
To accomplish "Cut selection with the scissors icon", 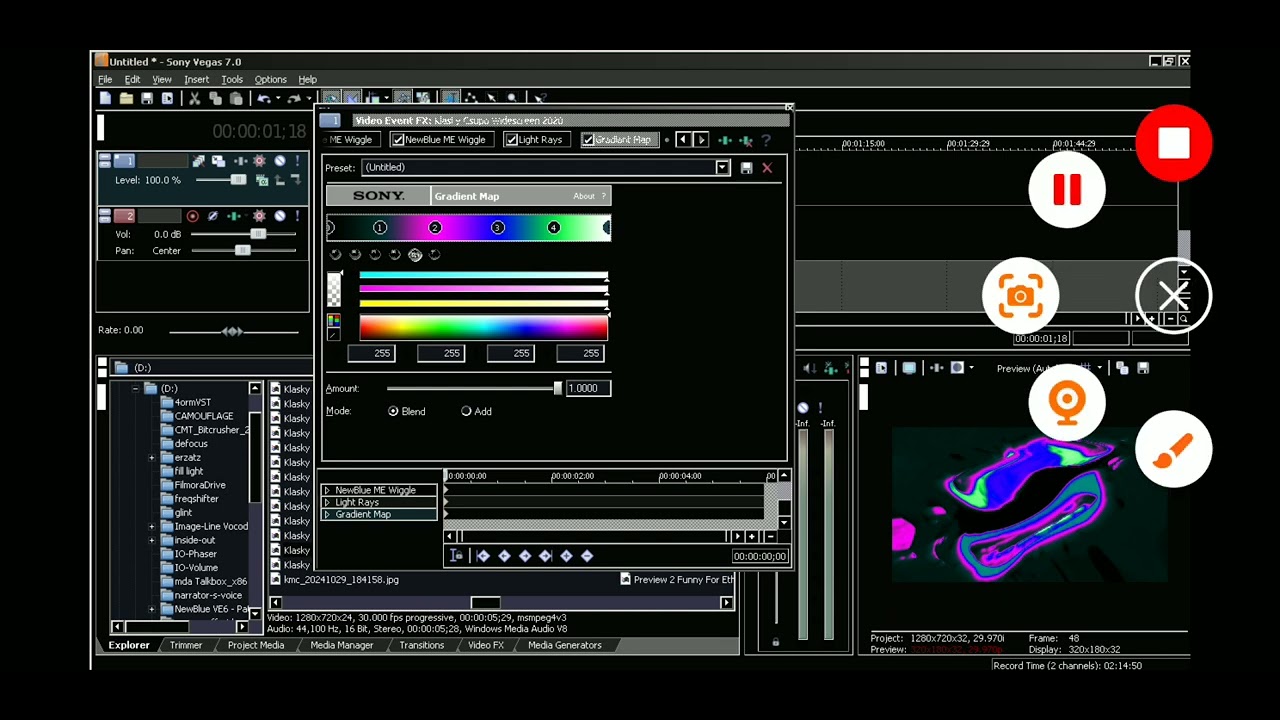I will 194,98.
